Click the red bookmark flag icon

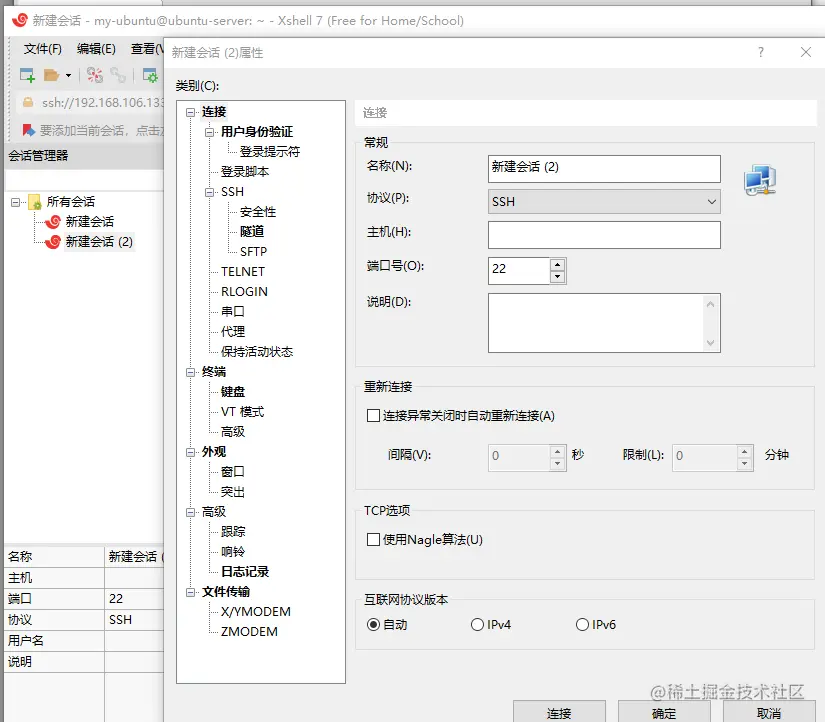pos(28,130)
